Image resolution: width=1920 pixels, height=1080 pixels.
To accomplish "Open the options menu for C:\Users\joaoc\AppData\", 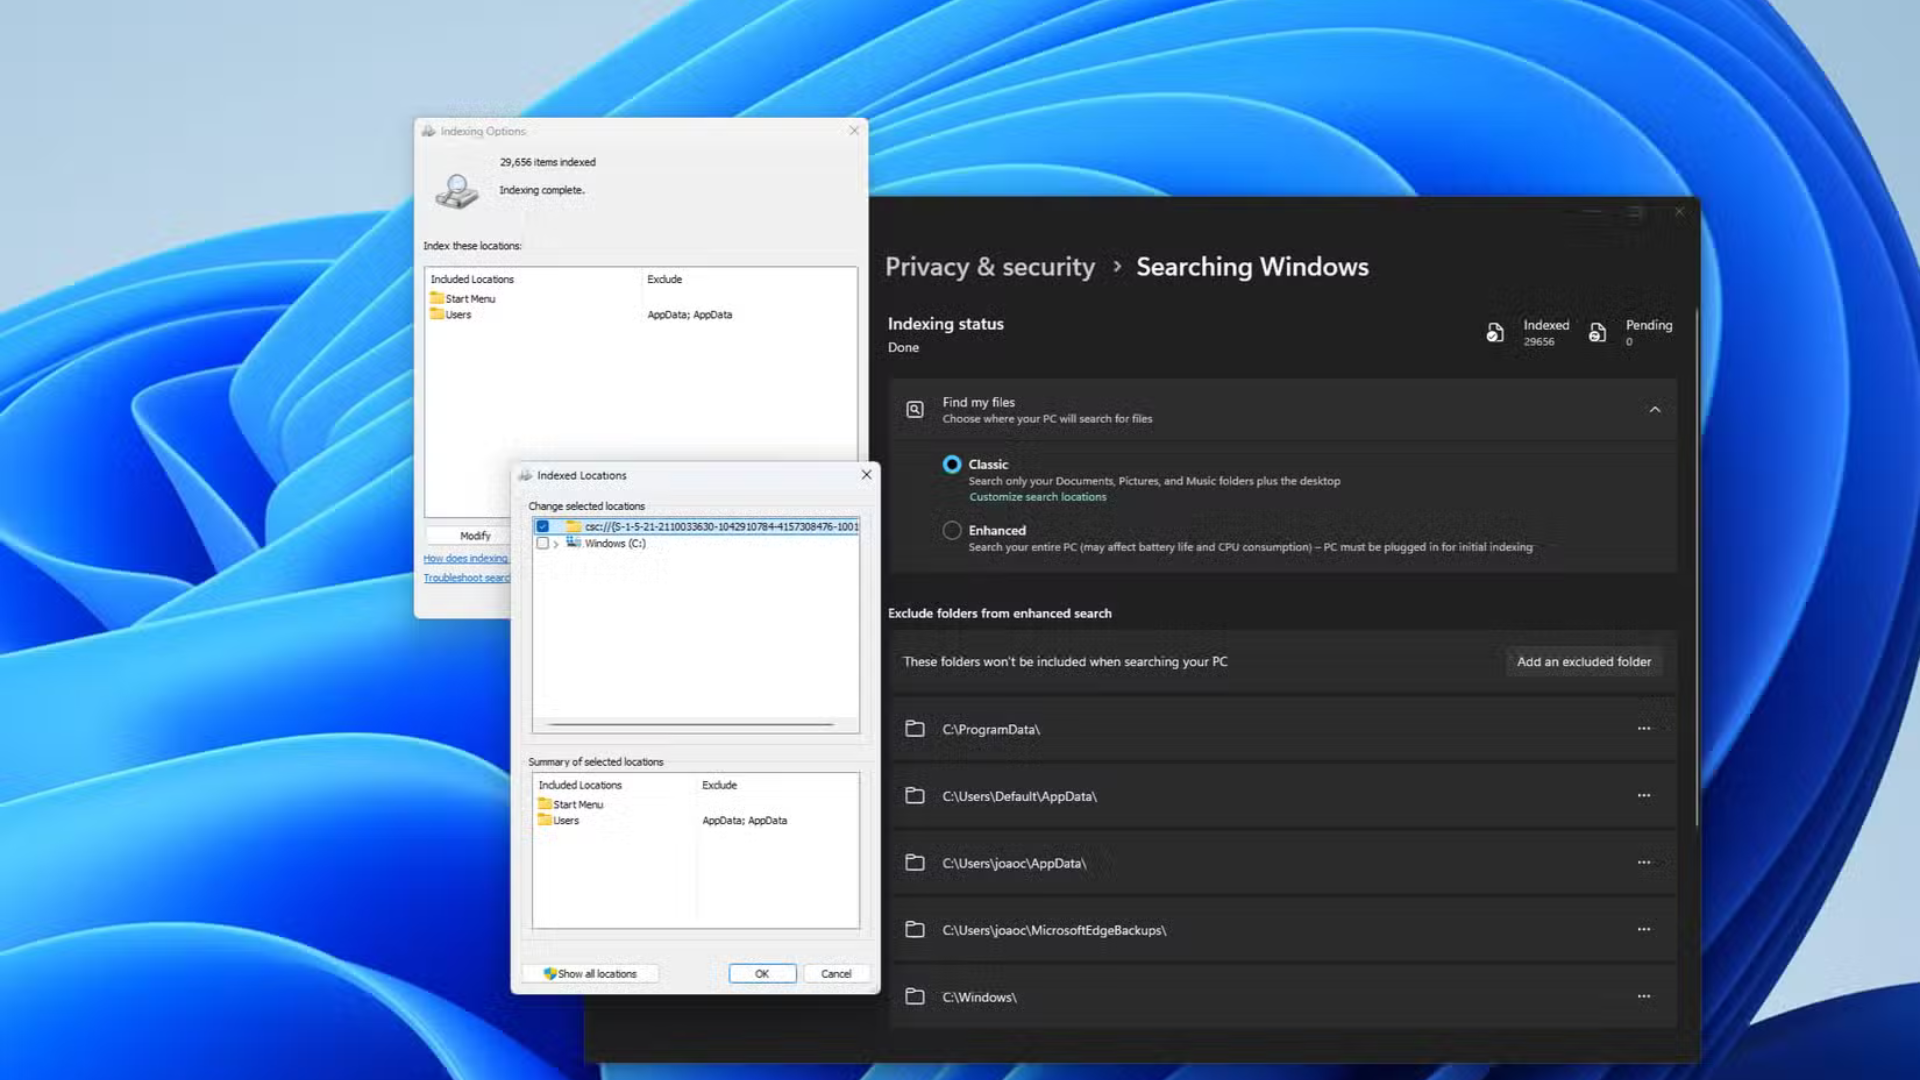I will [1644, 862].
